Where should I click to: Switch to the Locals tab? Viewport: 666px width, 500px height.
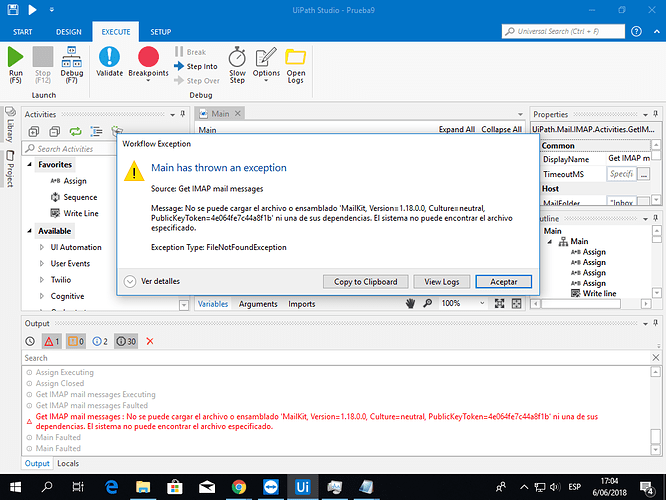(x=68, y=463)
